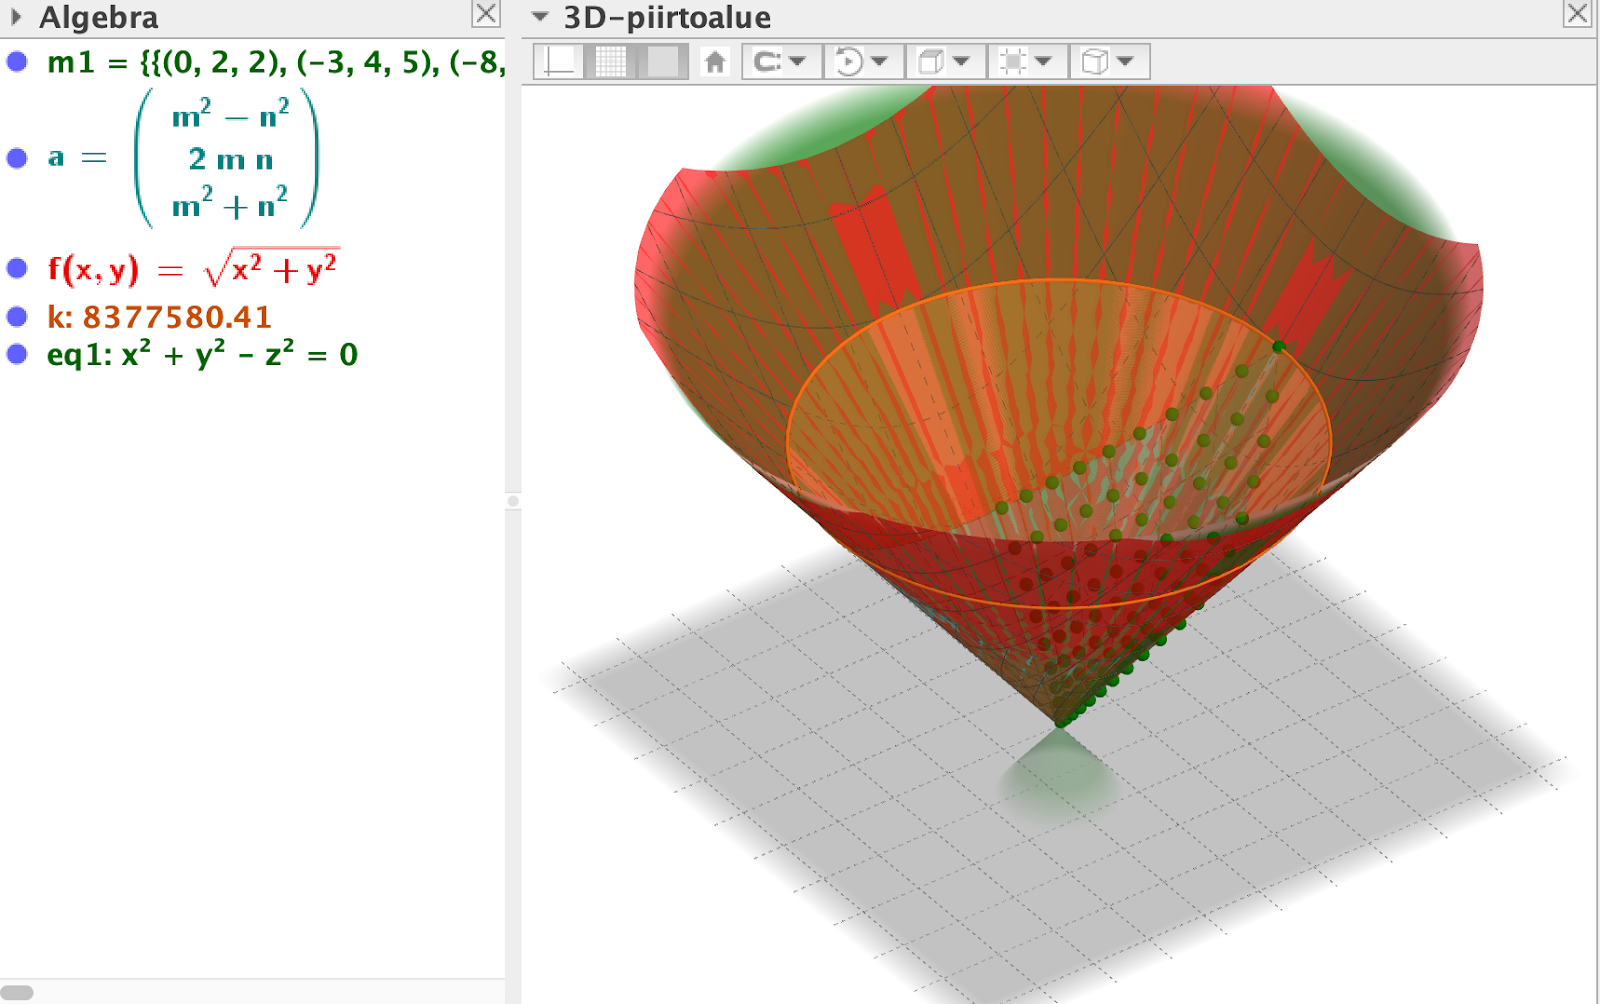
Task: Close the 3D-piirtoalue view
Action: point(1577,13)
